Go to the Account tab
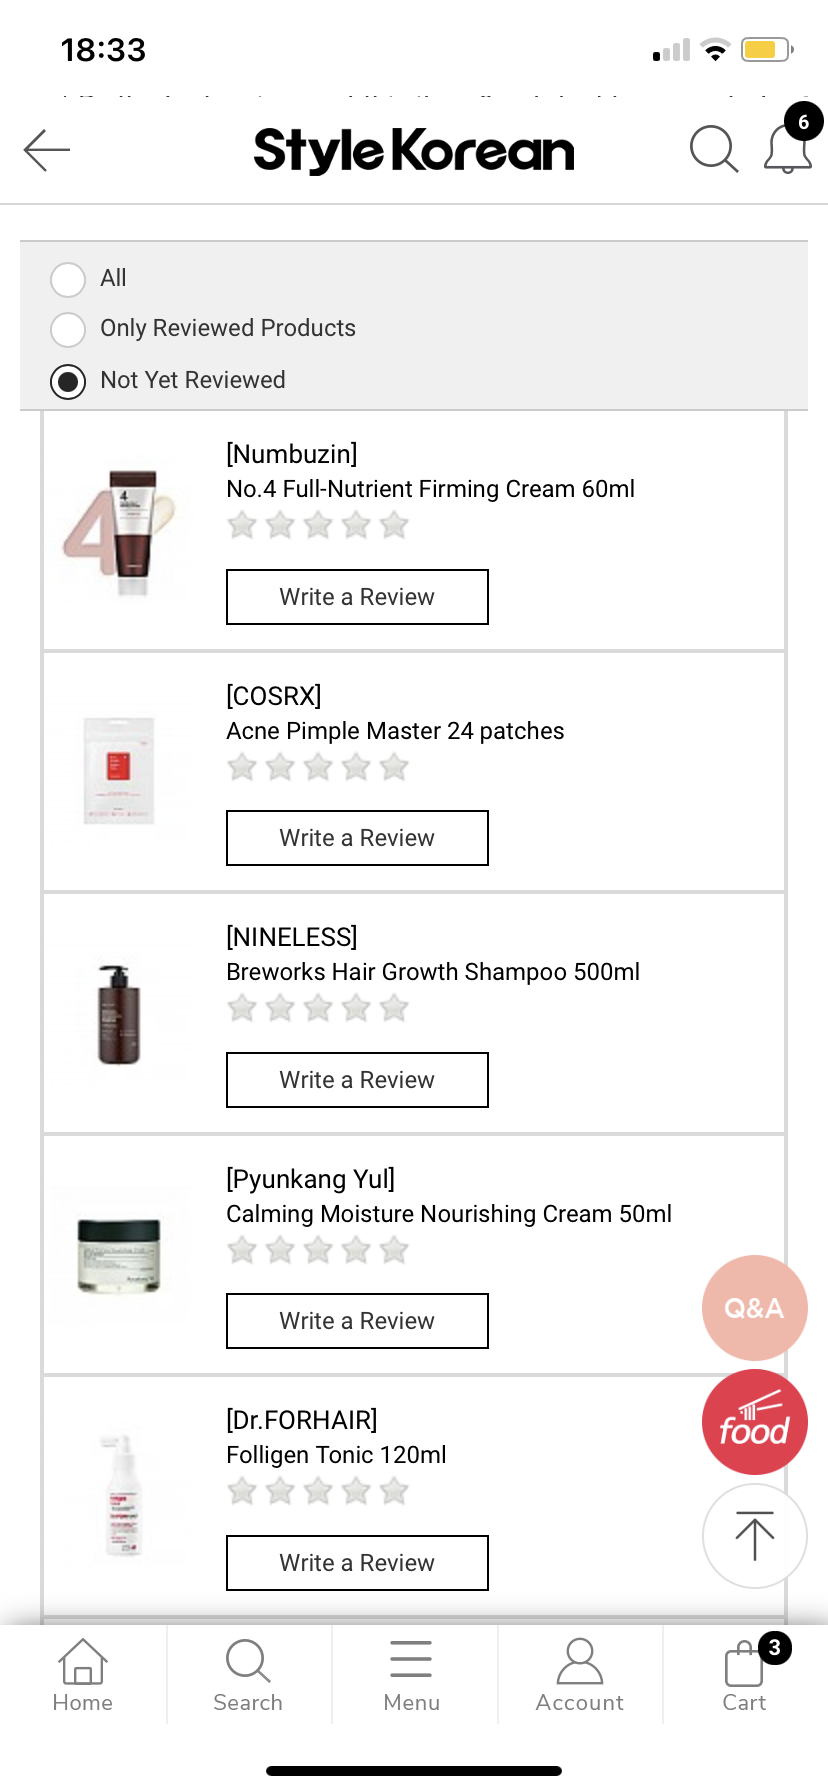Viewport: 828px width, 1792px height. click(x=580, y=1675)
